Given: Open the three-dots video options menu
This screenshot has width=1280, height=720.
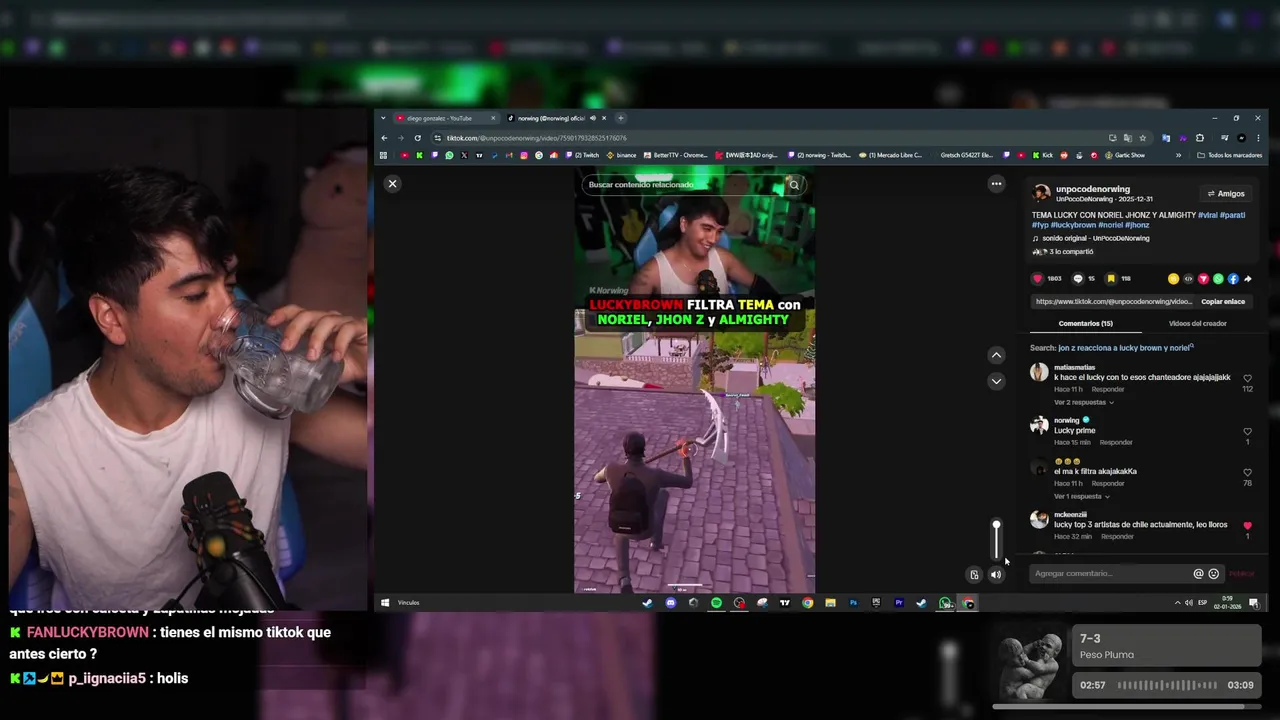Looking at the screenshot, I should (996, 184).
